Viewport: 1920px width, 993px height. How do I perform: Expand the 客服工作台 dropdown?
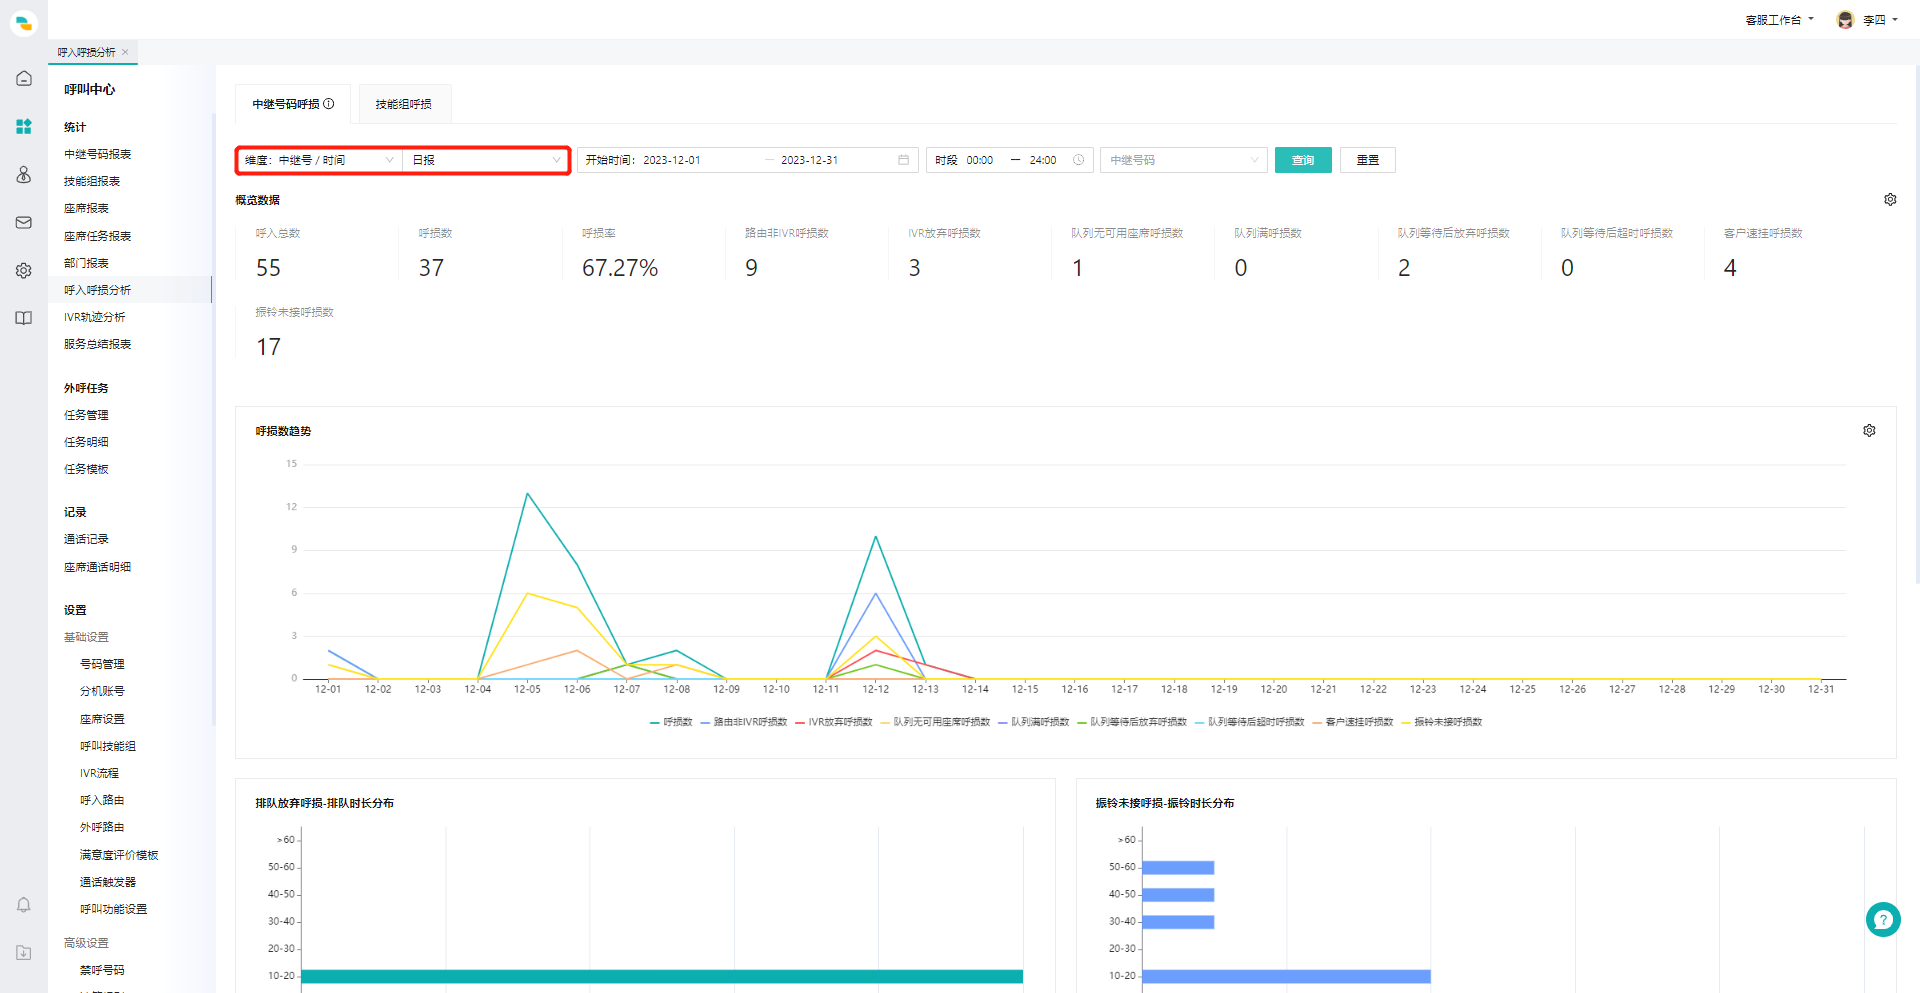(x=1779, y=20)
